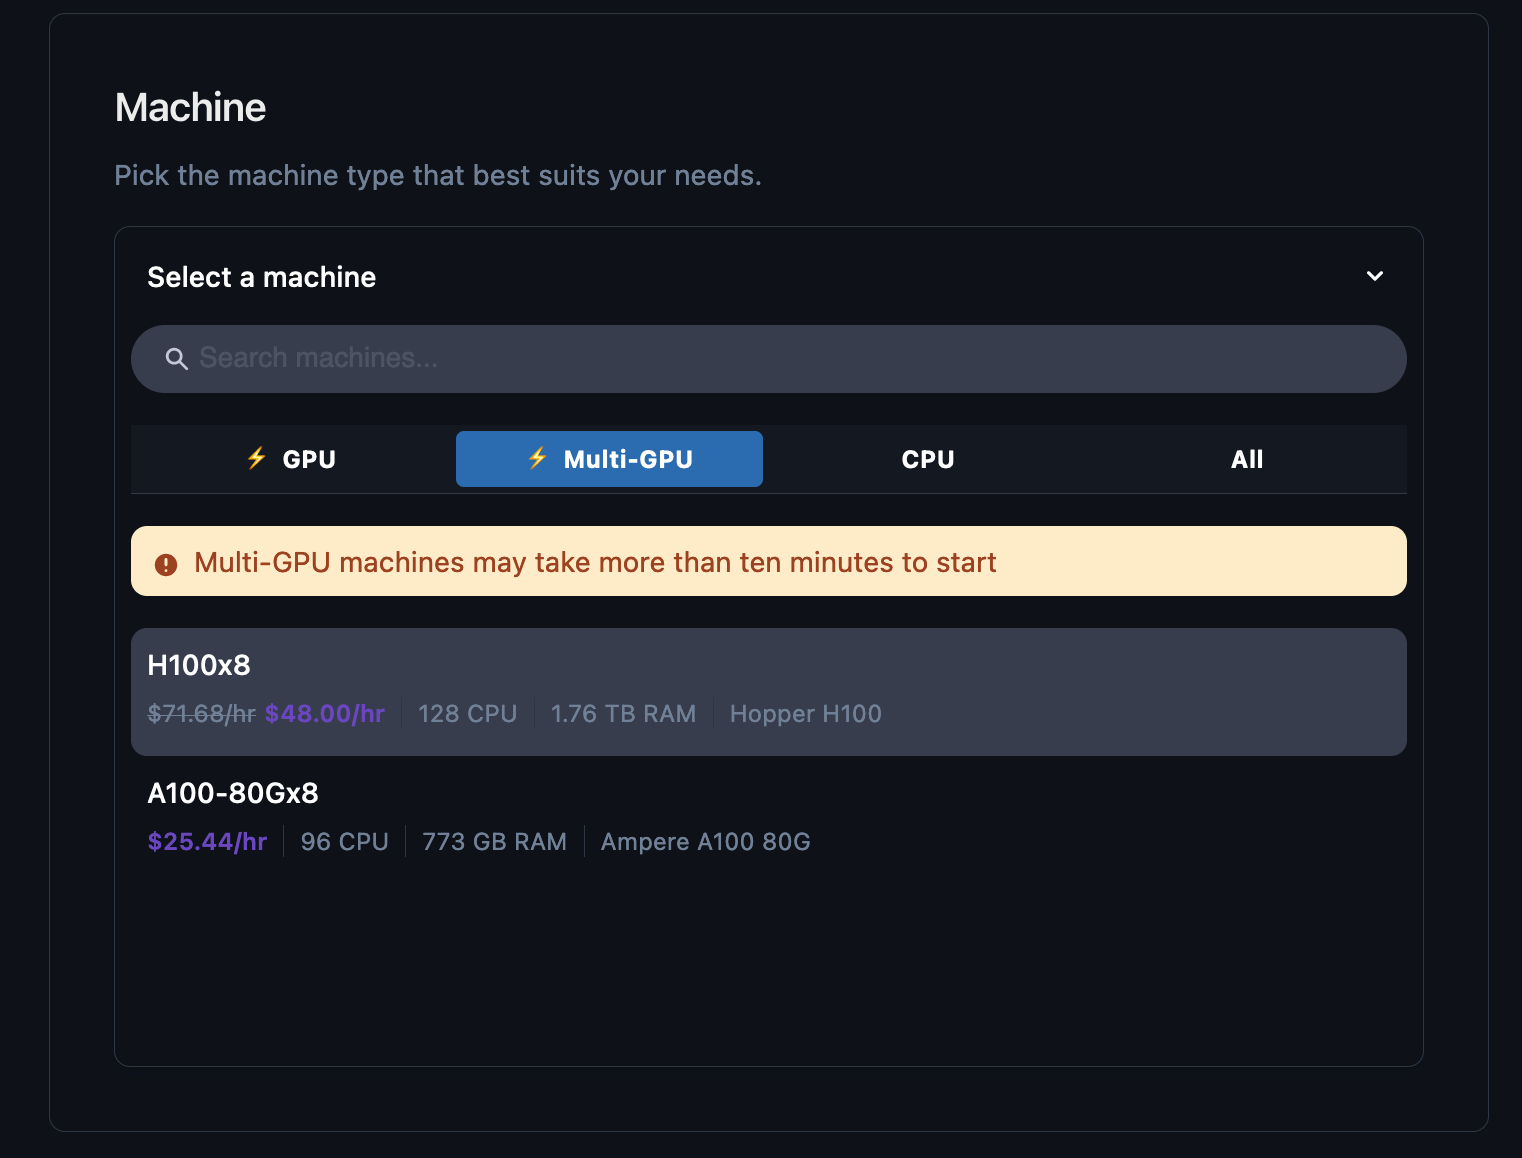Click the lightning bolt icon on Multi-GPU tab
Screen dimensions: 1522x1158
coord(538,457)
